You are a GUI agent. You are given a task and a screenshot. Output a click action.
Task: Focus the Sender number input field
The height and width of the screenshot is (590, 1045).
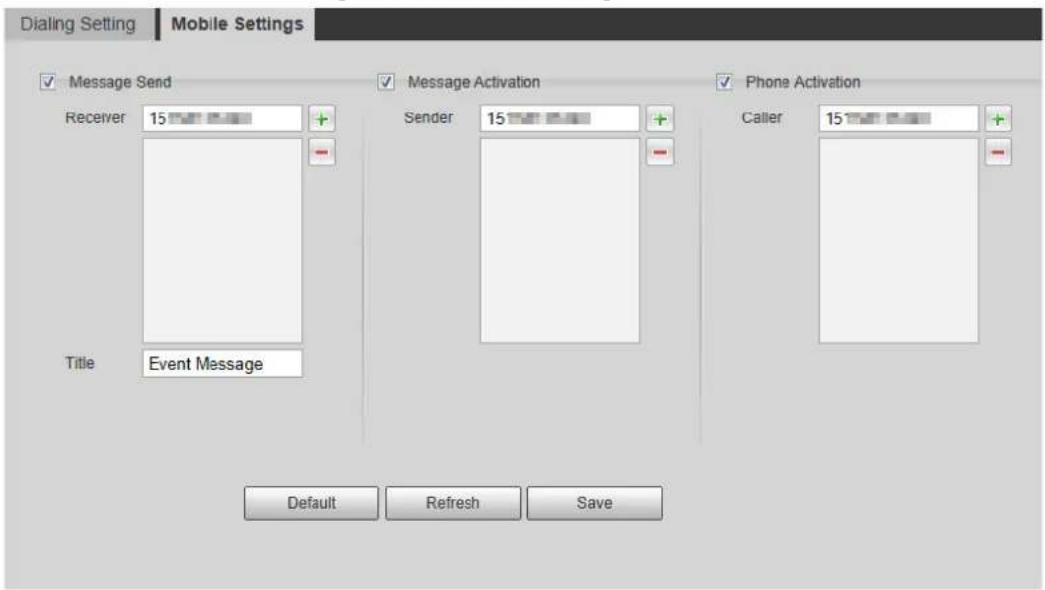(560, 119)
